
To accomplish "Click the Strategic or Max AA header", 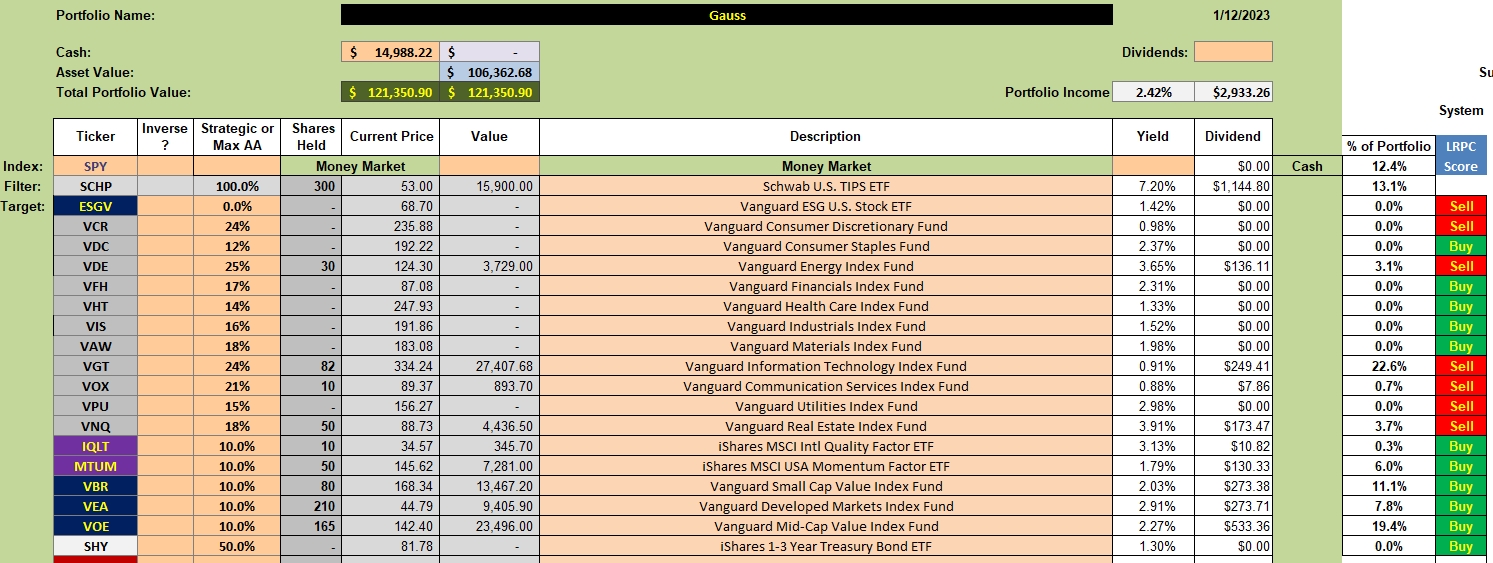I will pyautogui.click(x=237, y=137).
